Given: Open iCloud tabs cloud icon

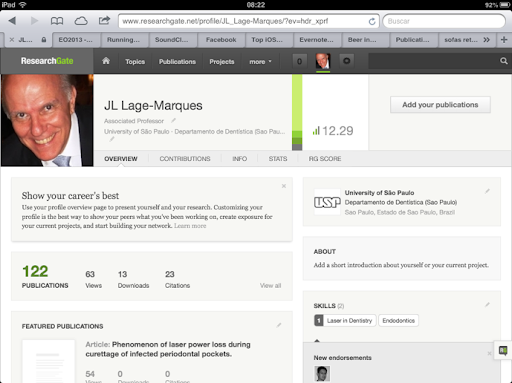Looking at the screenshot, I should click(x=81, y=21).
